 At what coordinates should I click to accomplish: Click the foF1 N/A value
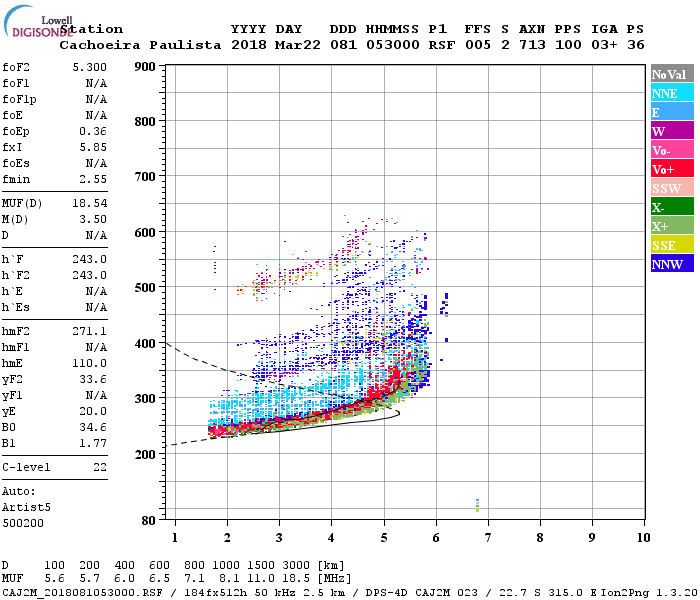[96, 83]
